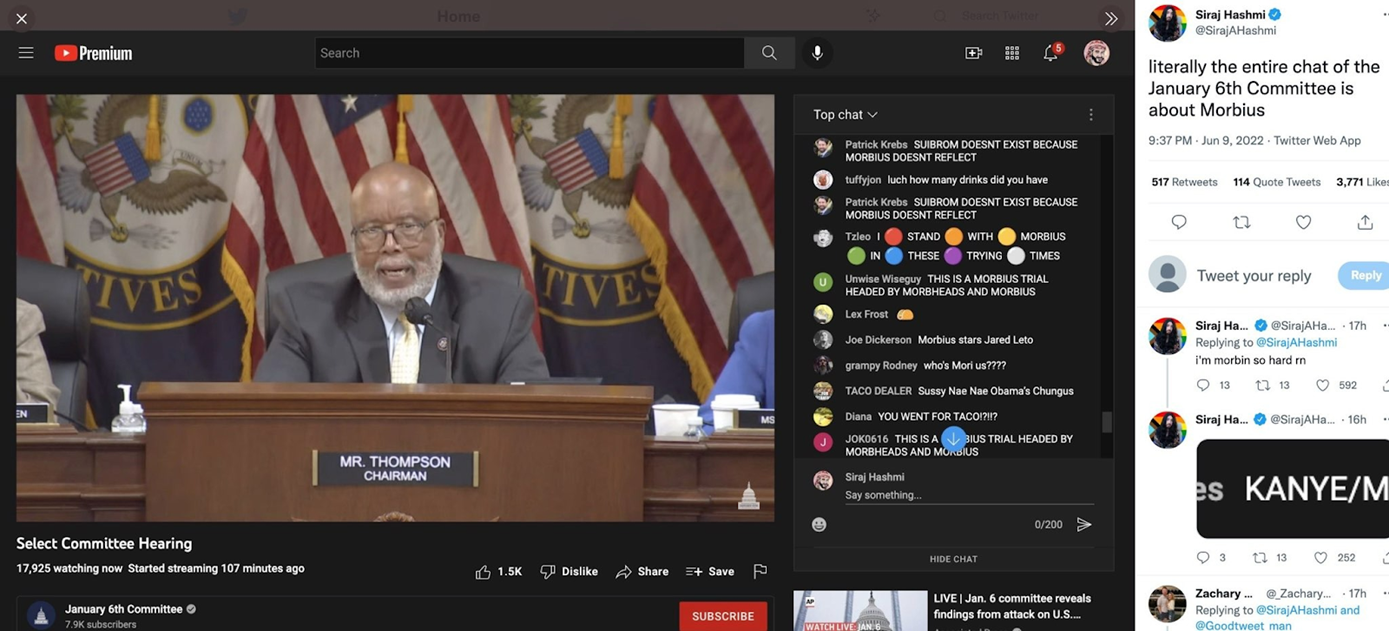Click Joe Dickerson chat message
Image resolution: width=1389 pixels, height=631 pixels.
click(x=939, y=340)
